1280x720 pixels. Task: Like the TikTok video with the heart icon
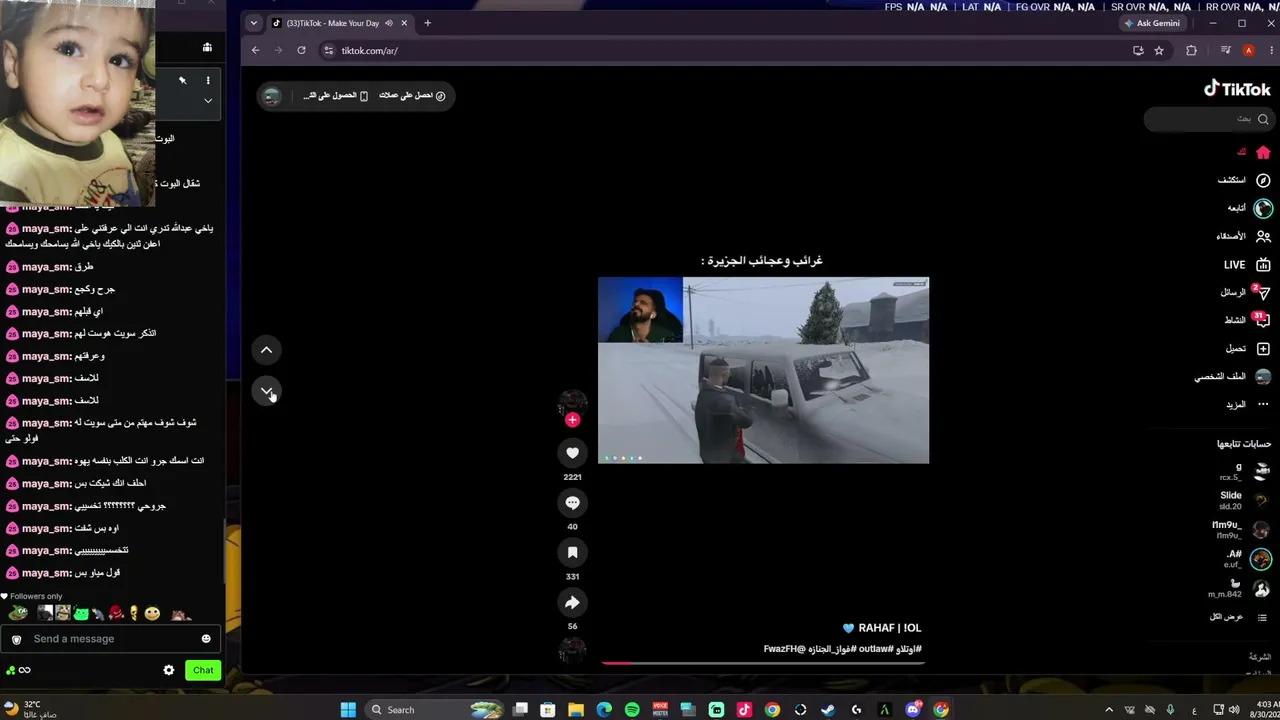point(572,453)
